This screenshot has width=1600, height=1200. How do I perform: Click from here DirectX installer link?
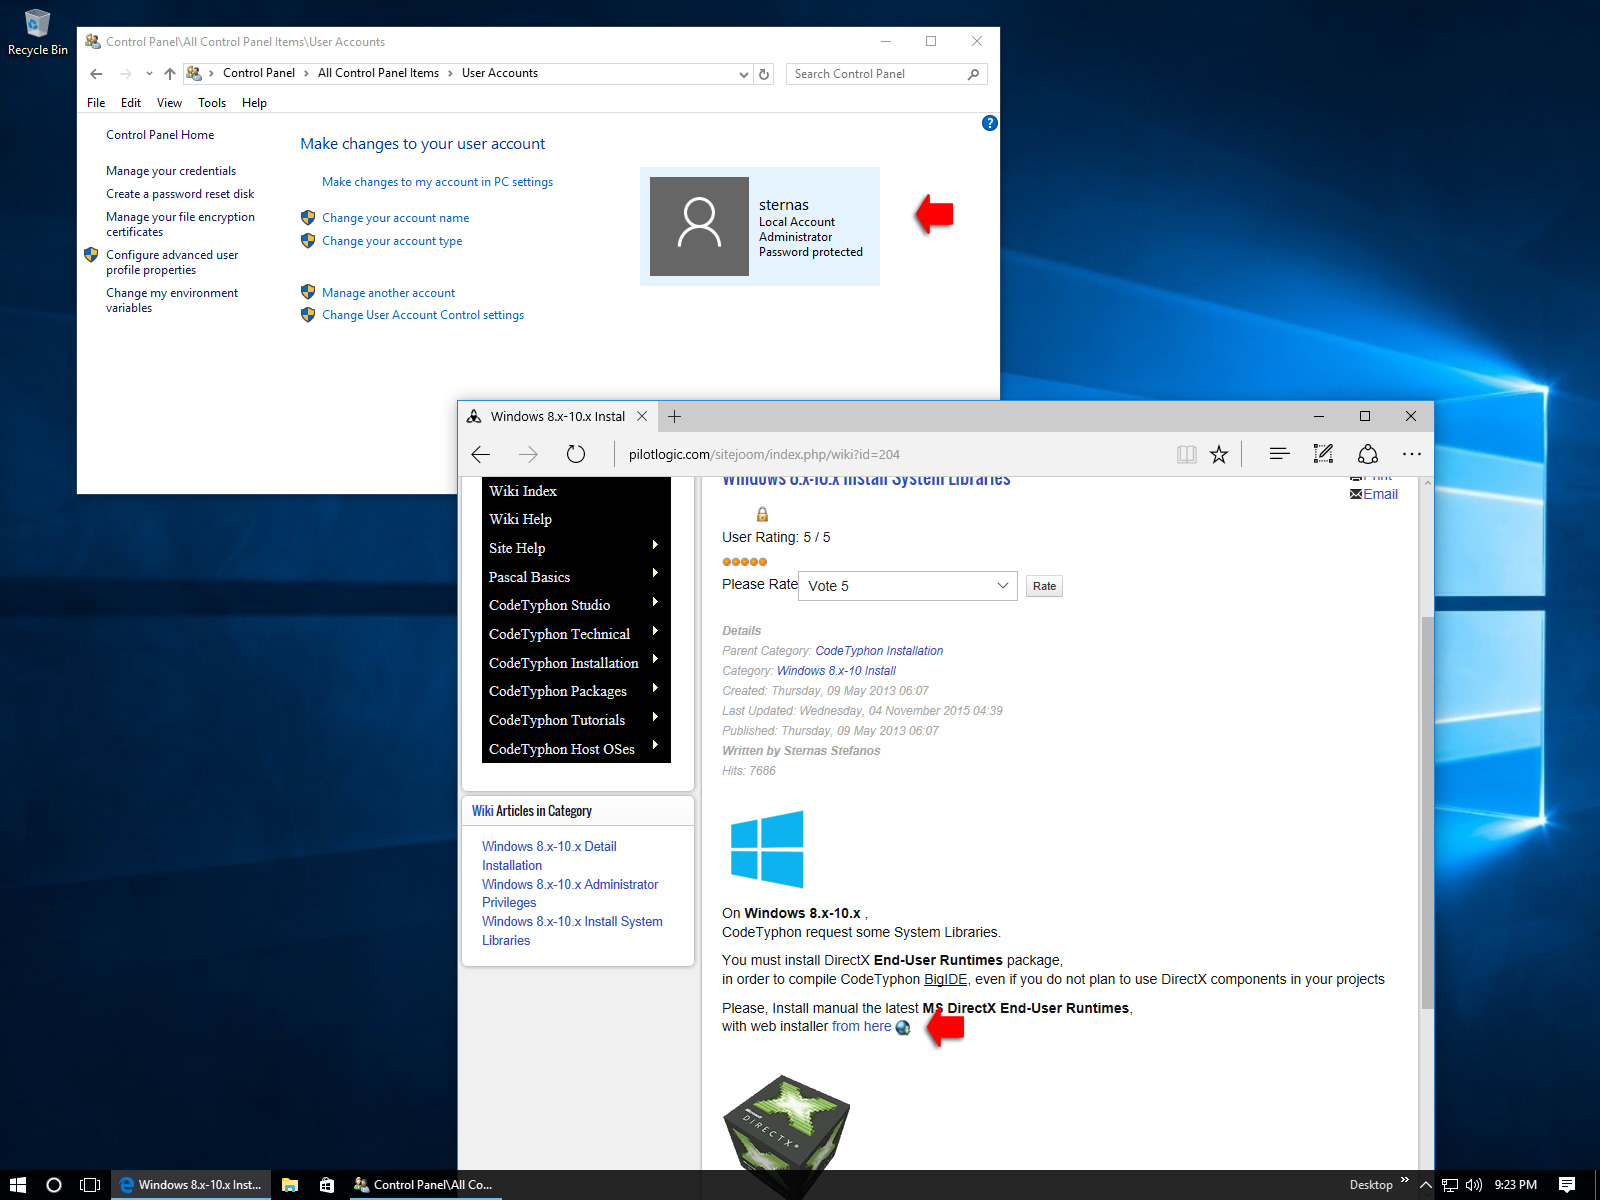click(x=861, y=1026)
